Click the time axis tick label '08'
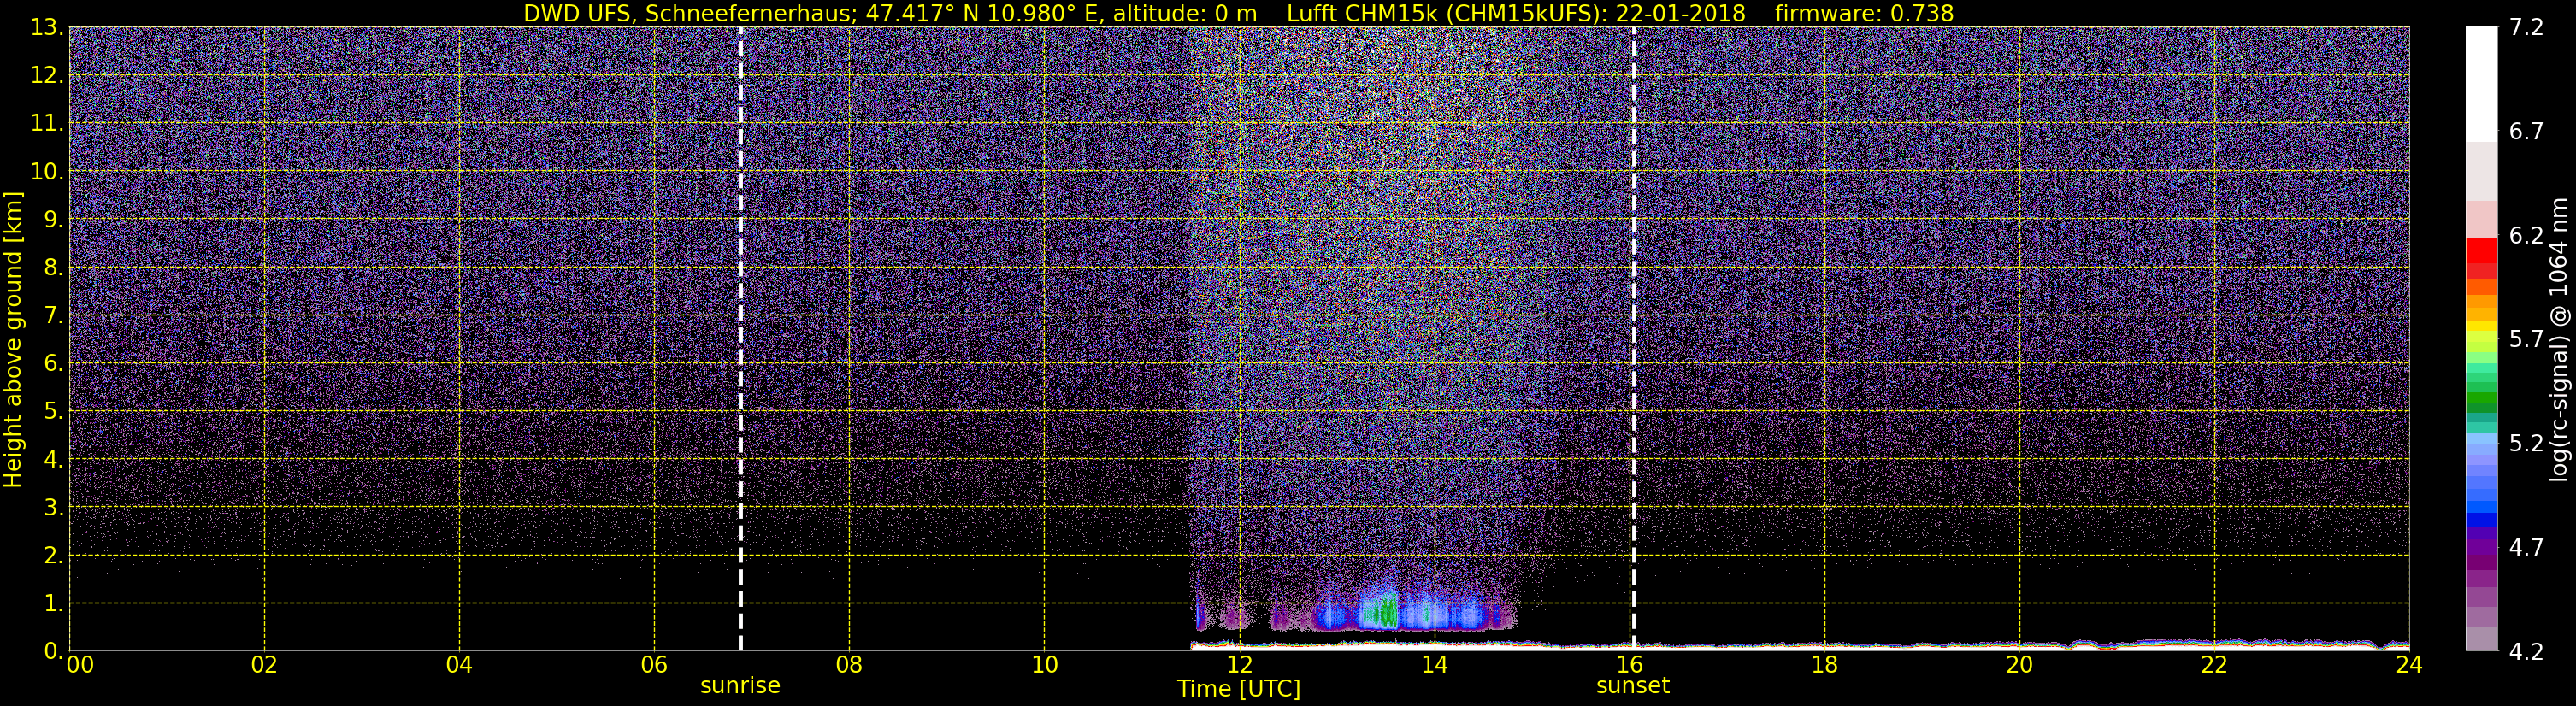The width and height of the screenshot is (2576, 706). click(x=849, y=665)
